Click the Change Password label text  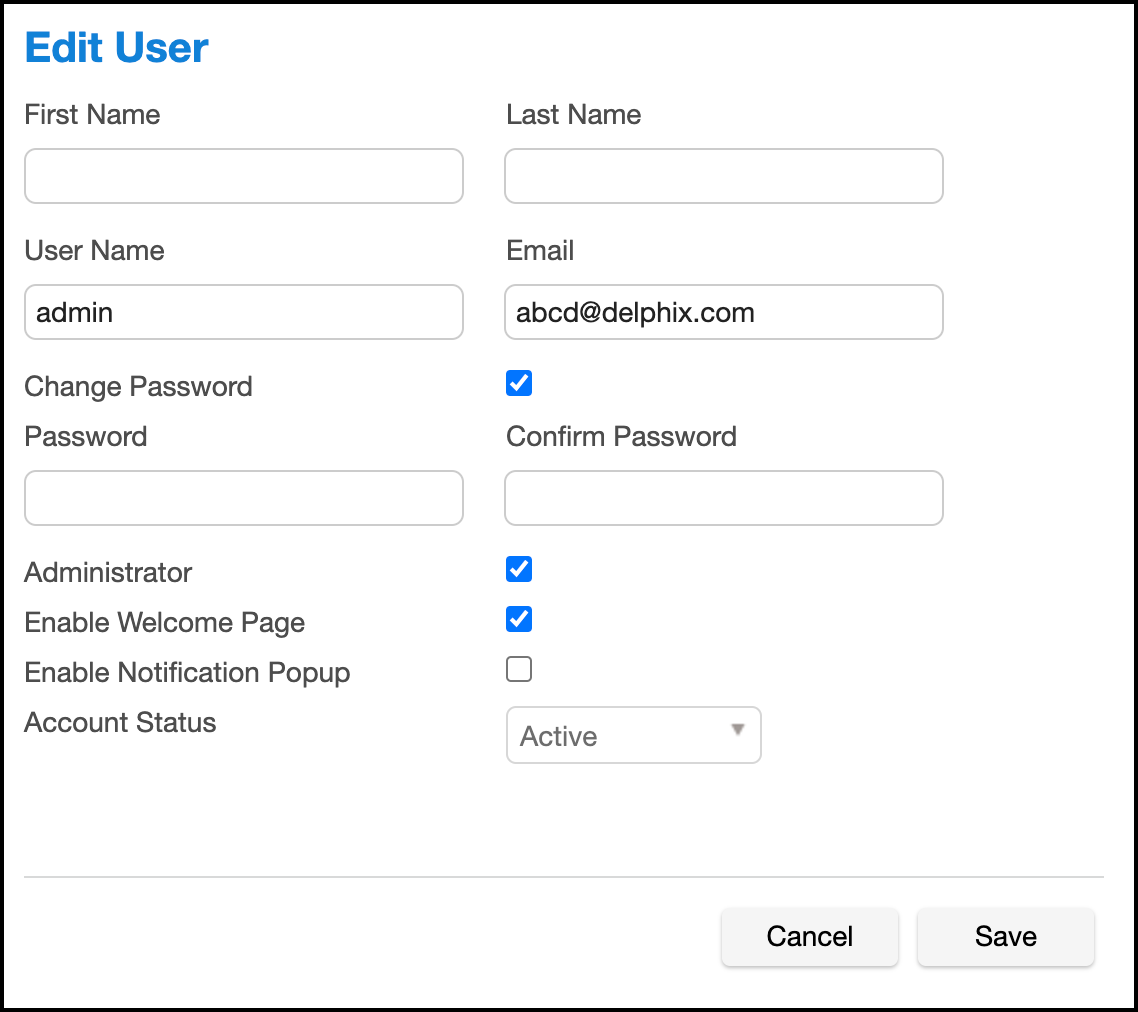coord(138,387)
